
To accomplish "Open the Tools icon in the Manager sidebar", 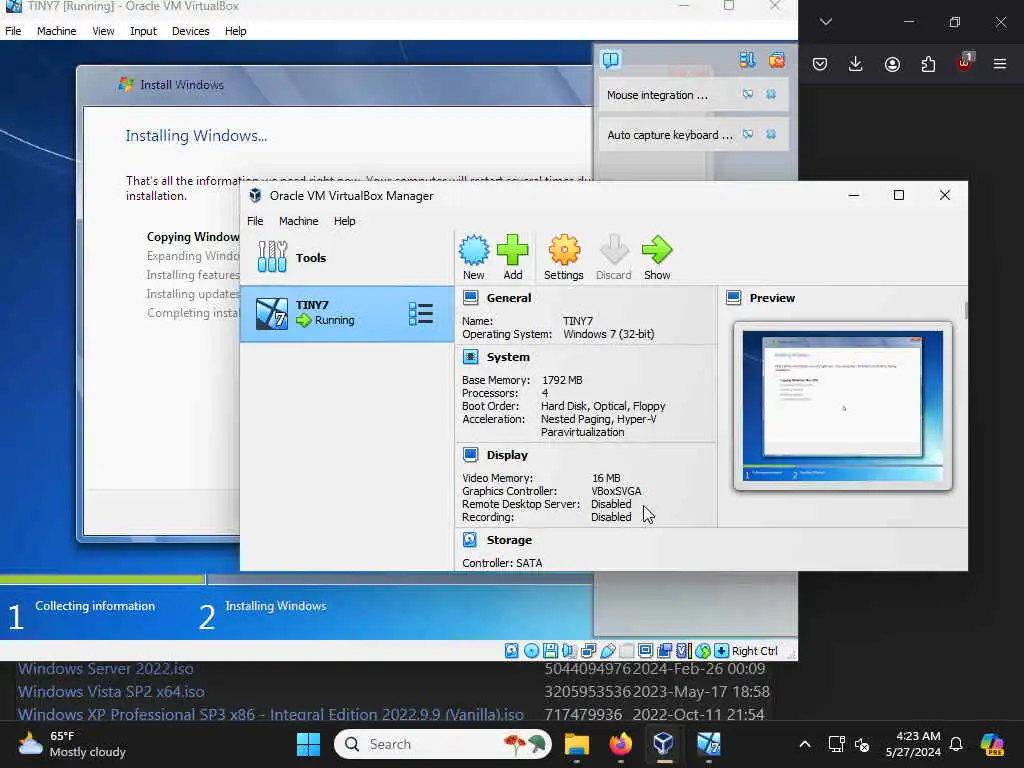I will point(272,257).
